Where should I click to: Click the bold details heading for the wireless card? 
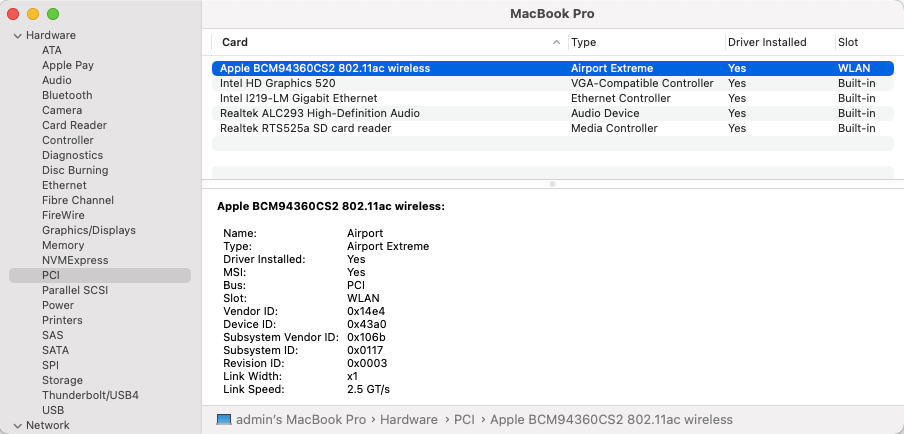click(x=331, y=206)
